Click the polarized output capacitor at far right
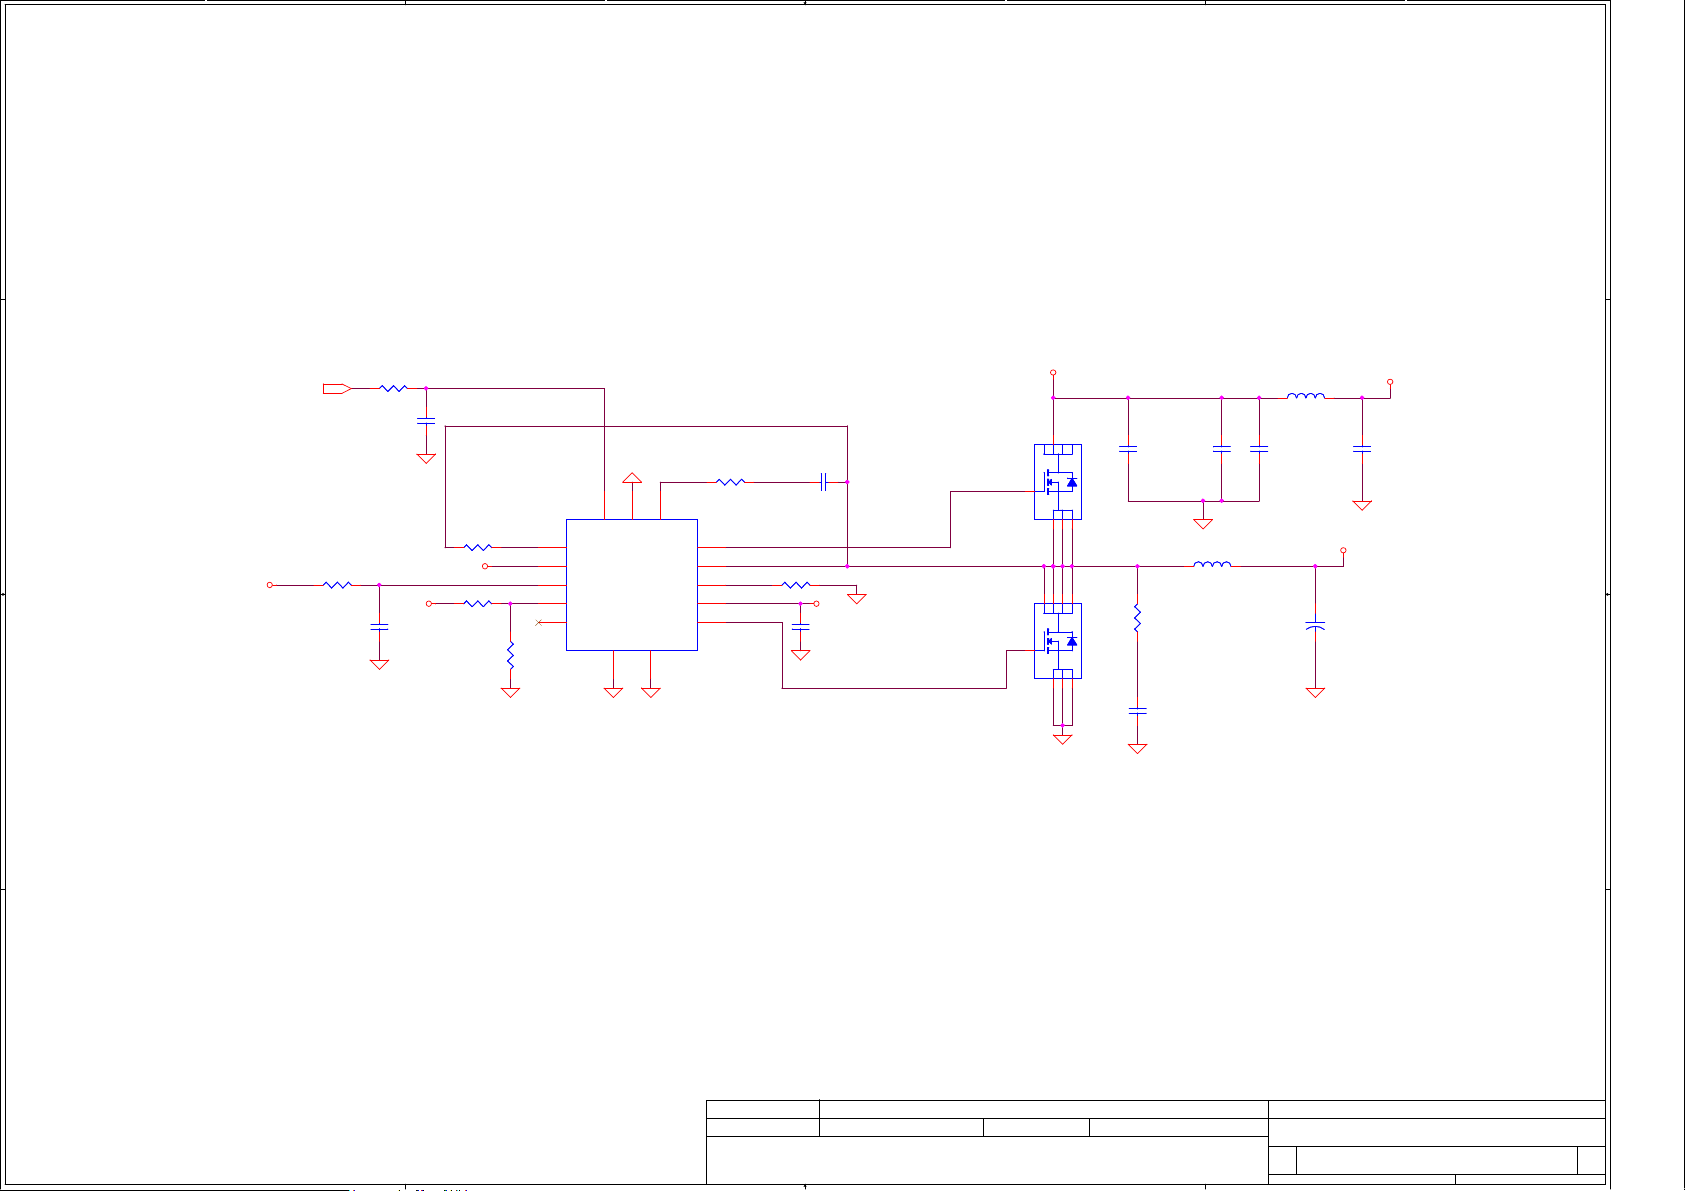Screen dimensions: 1685x1191 click(x=1315, y=626)
